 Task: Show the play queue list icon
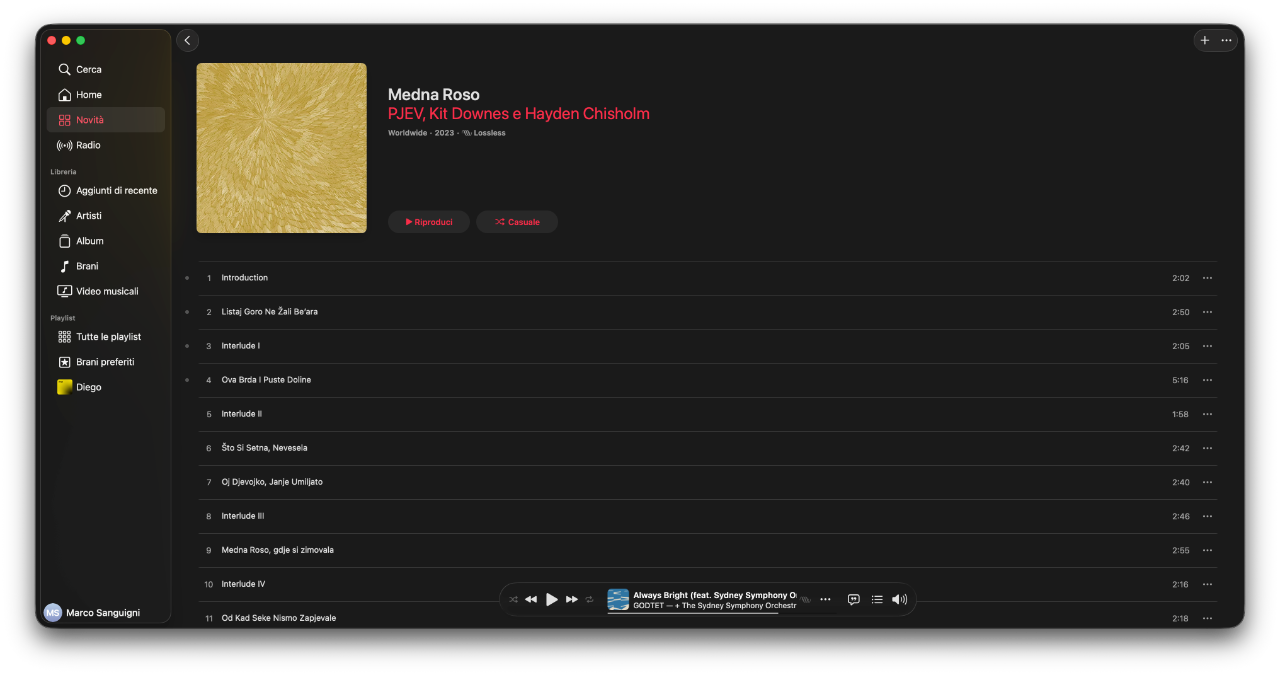(x=877, y=599)
